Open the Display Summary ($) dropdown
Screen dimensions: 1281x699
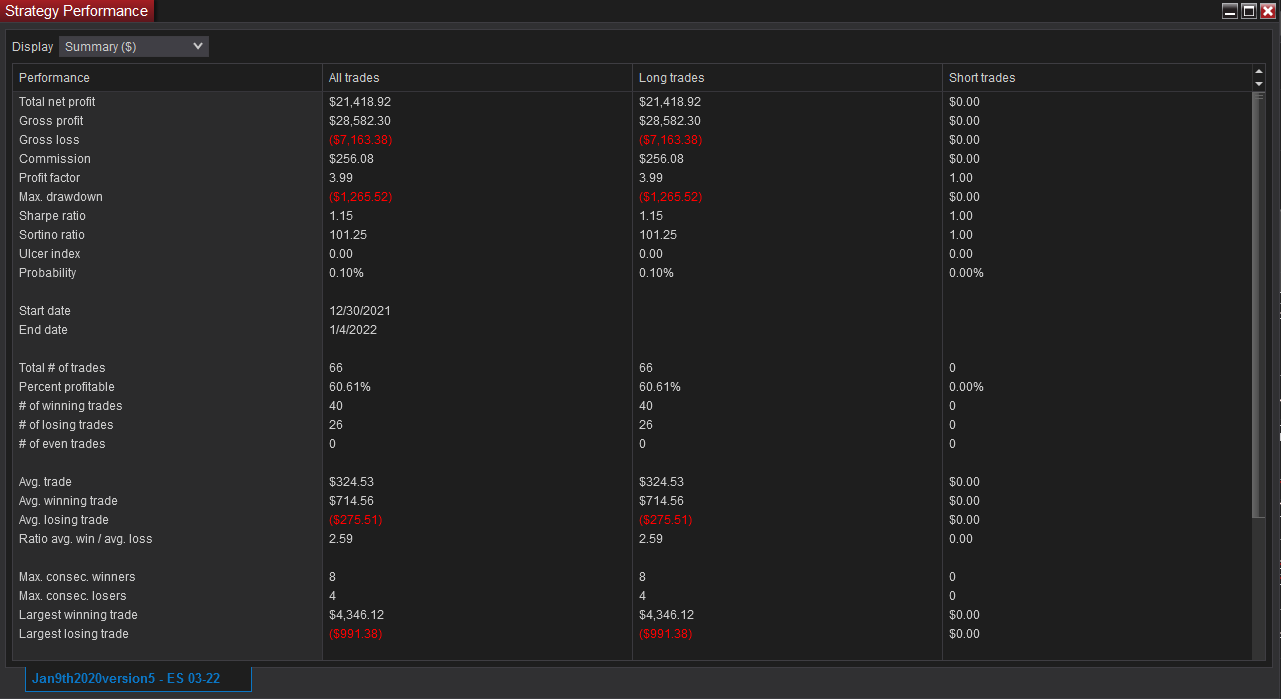[x=134, y=46]
